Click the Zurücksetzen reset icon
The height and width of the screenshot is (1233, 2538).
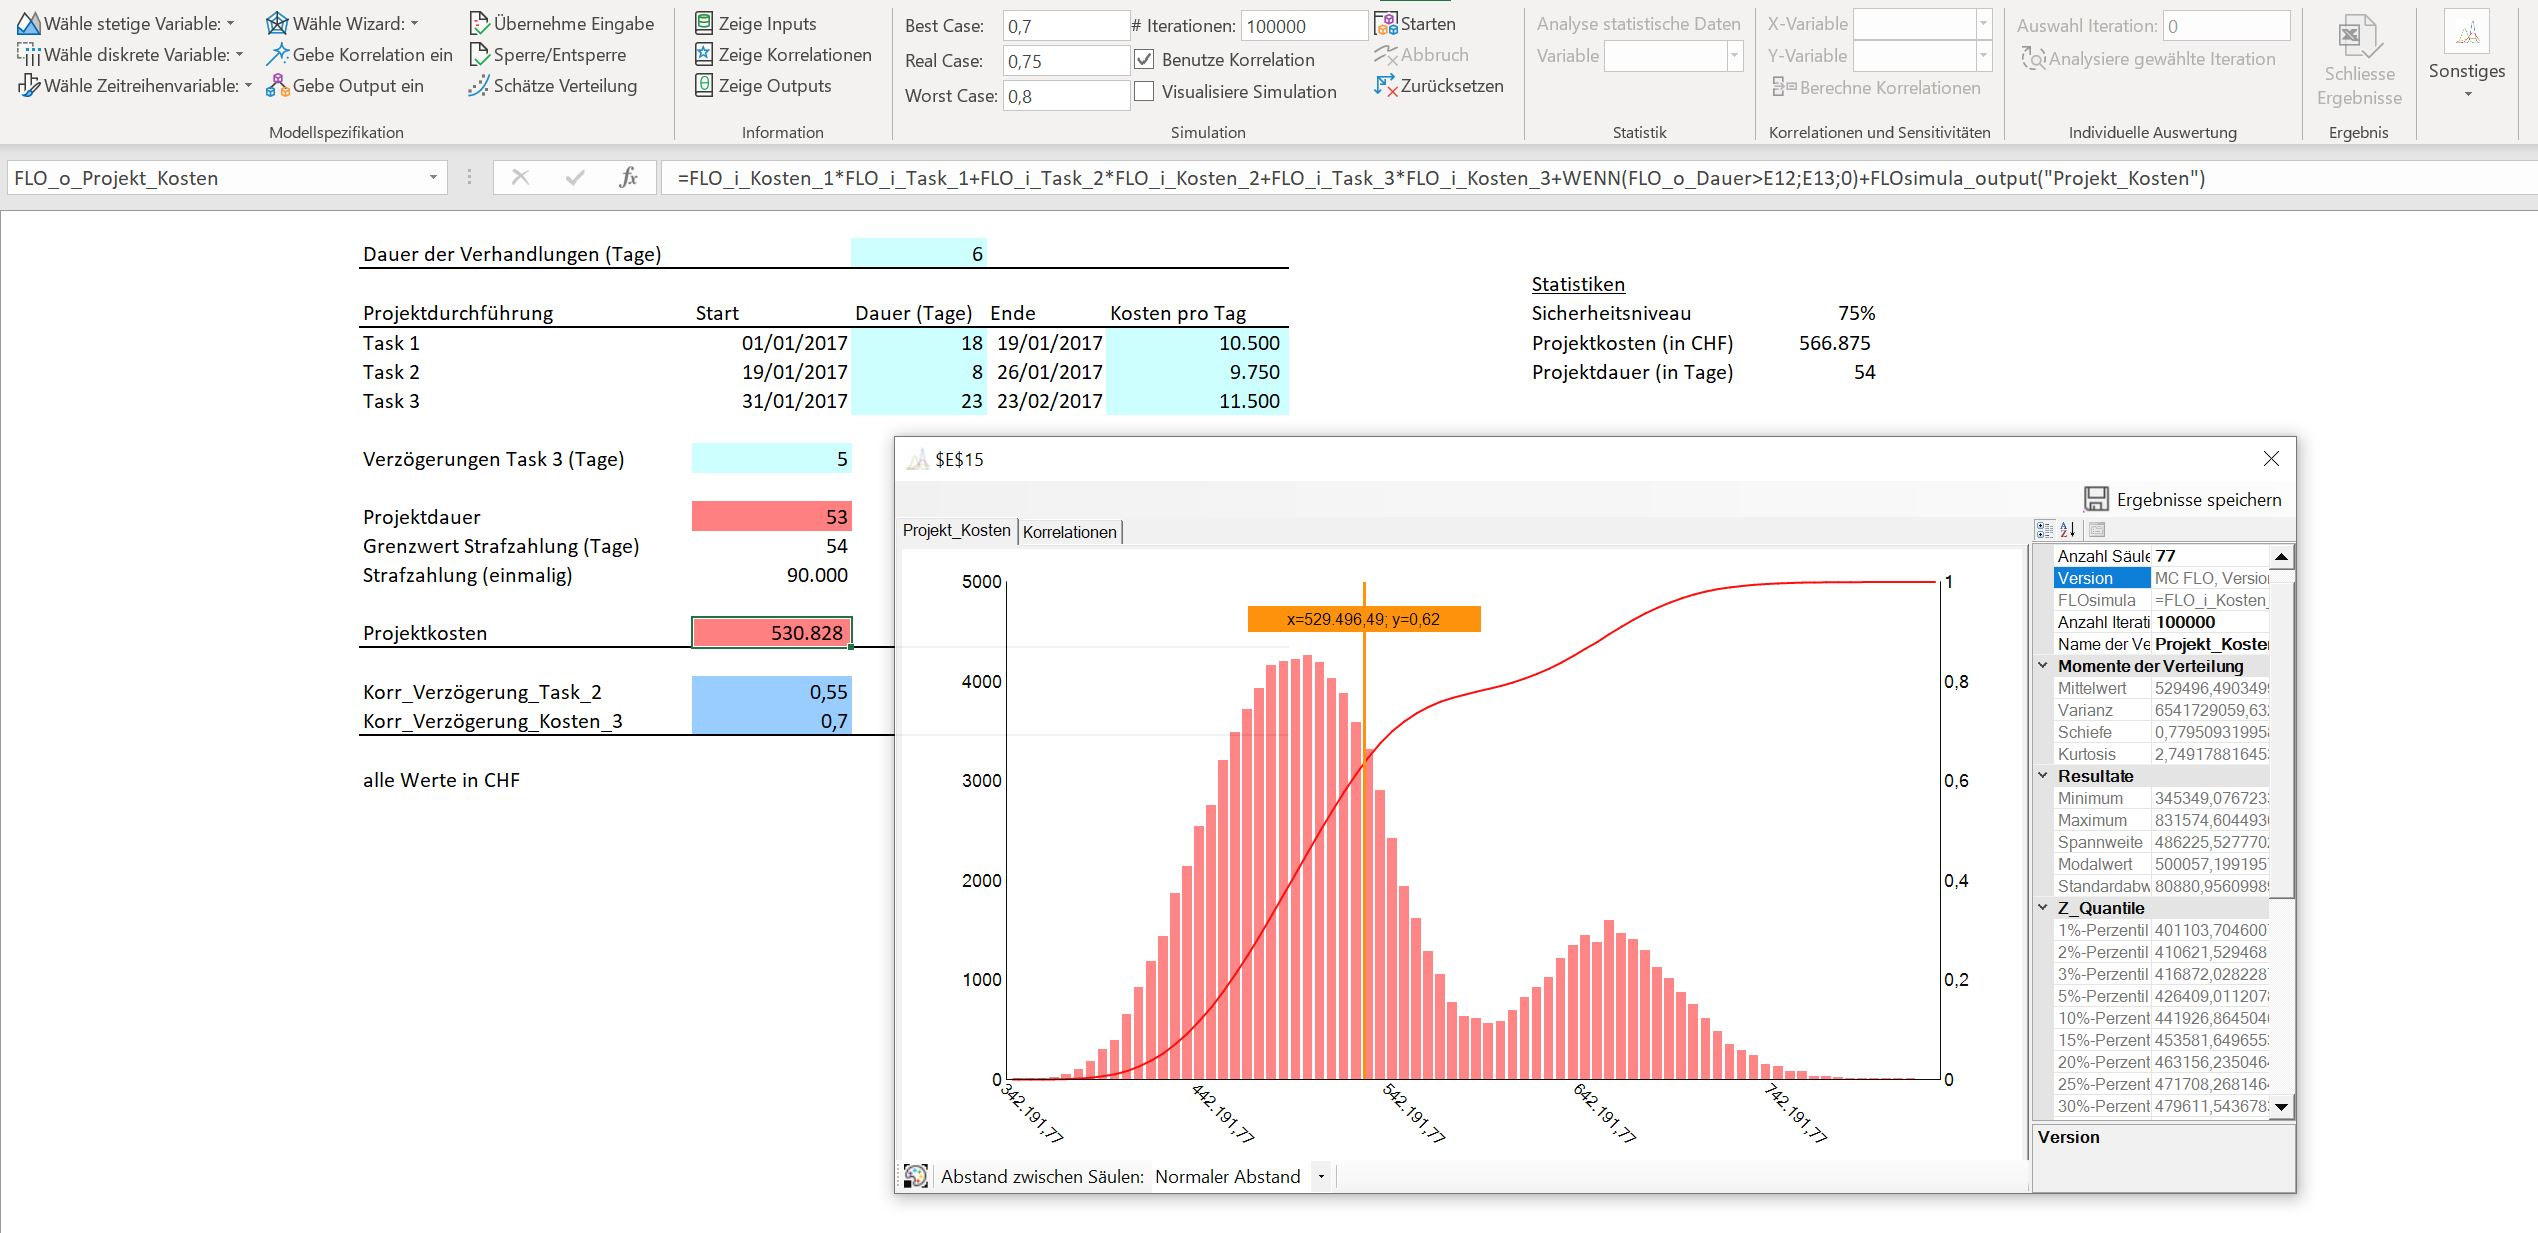tap(1386, 86)
